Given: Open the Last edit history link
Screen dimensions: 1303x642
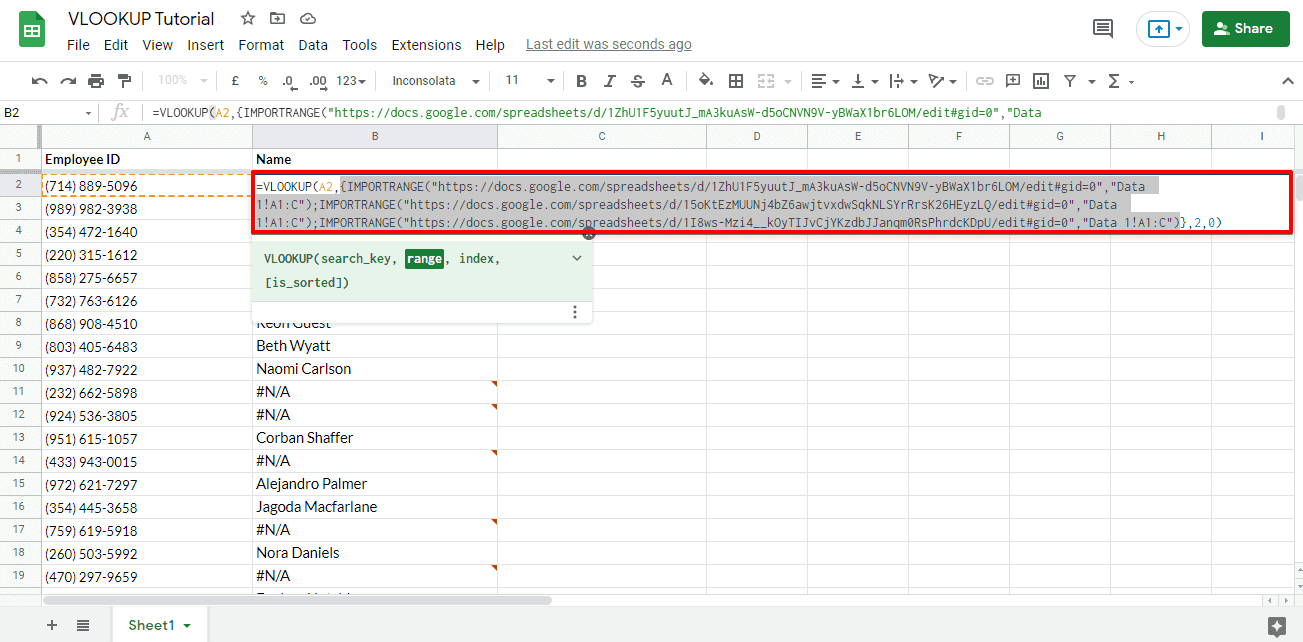Looking at the screenshot, I should (x=608, y=44).
